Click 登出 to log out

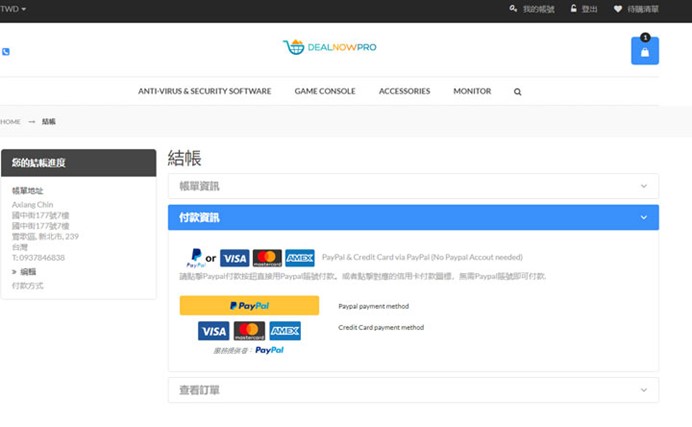tap(583, 9)
